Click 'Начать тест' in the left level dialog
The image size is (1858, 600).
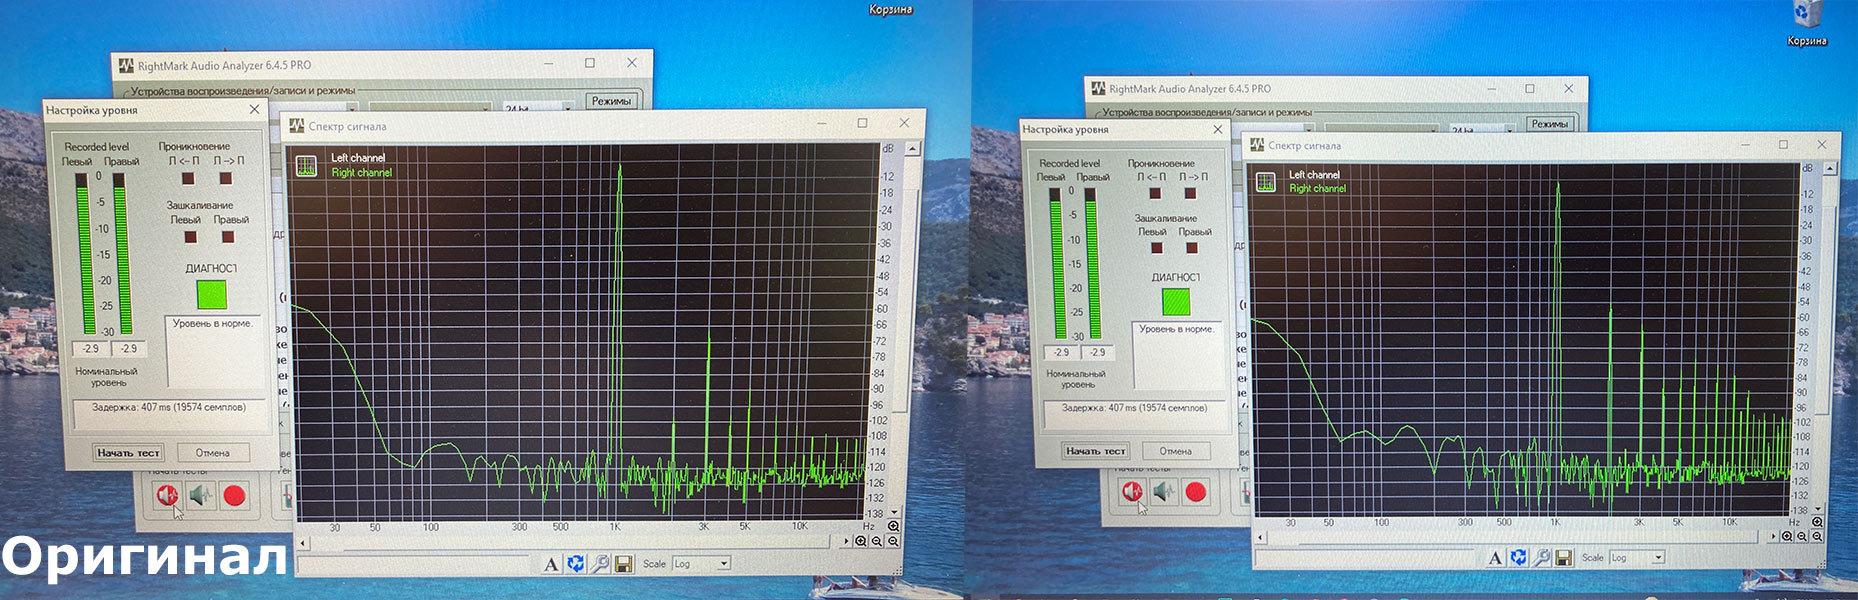(x=128, y=453)
